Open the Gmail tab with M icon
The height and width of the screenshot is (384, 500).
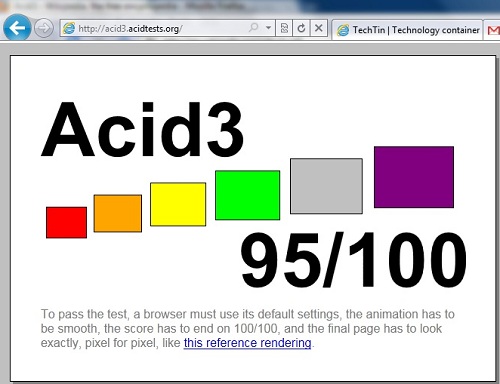click(x=493, y=30)
